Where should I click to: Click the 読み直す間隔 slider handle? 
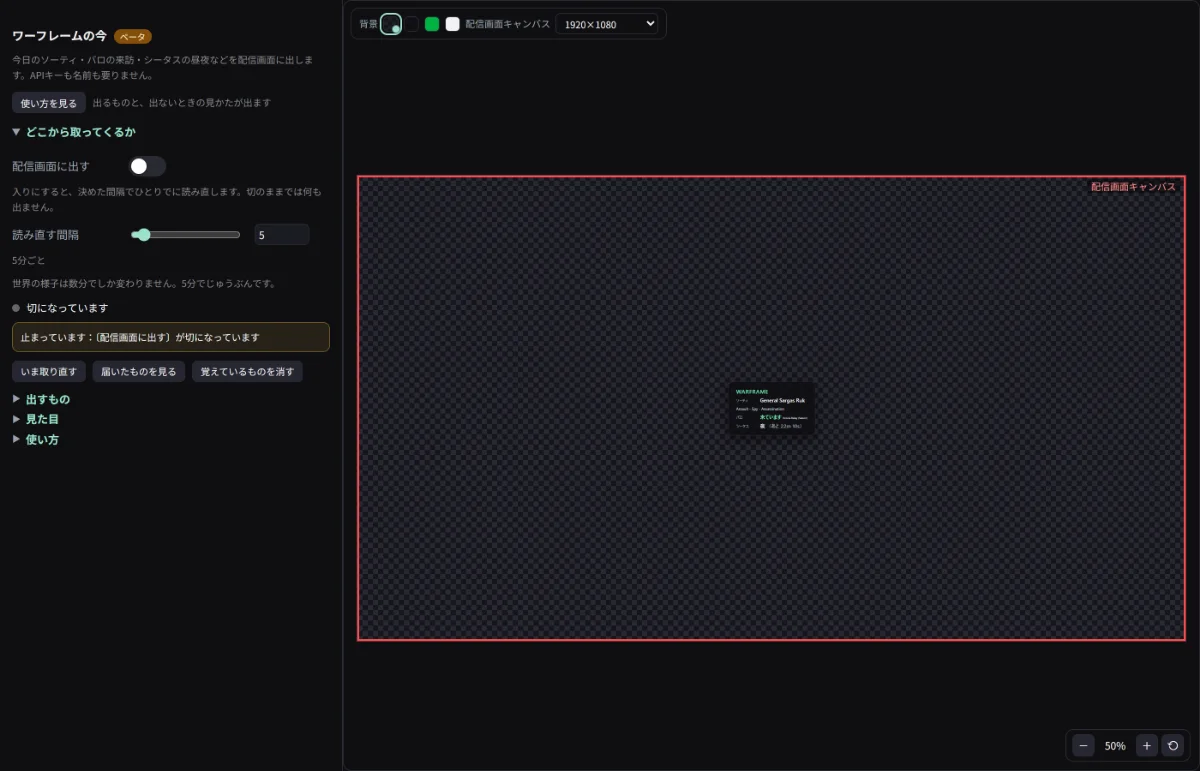(143, 235)
